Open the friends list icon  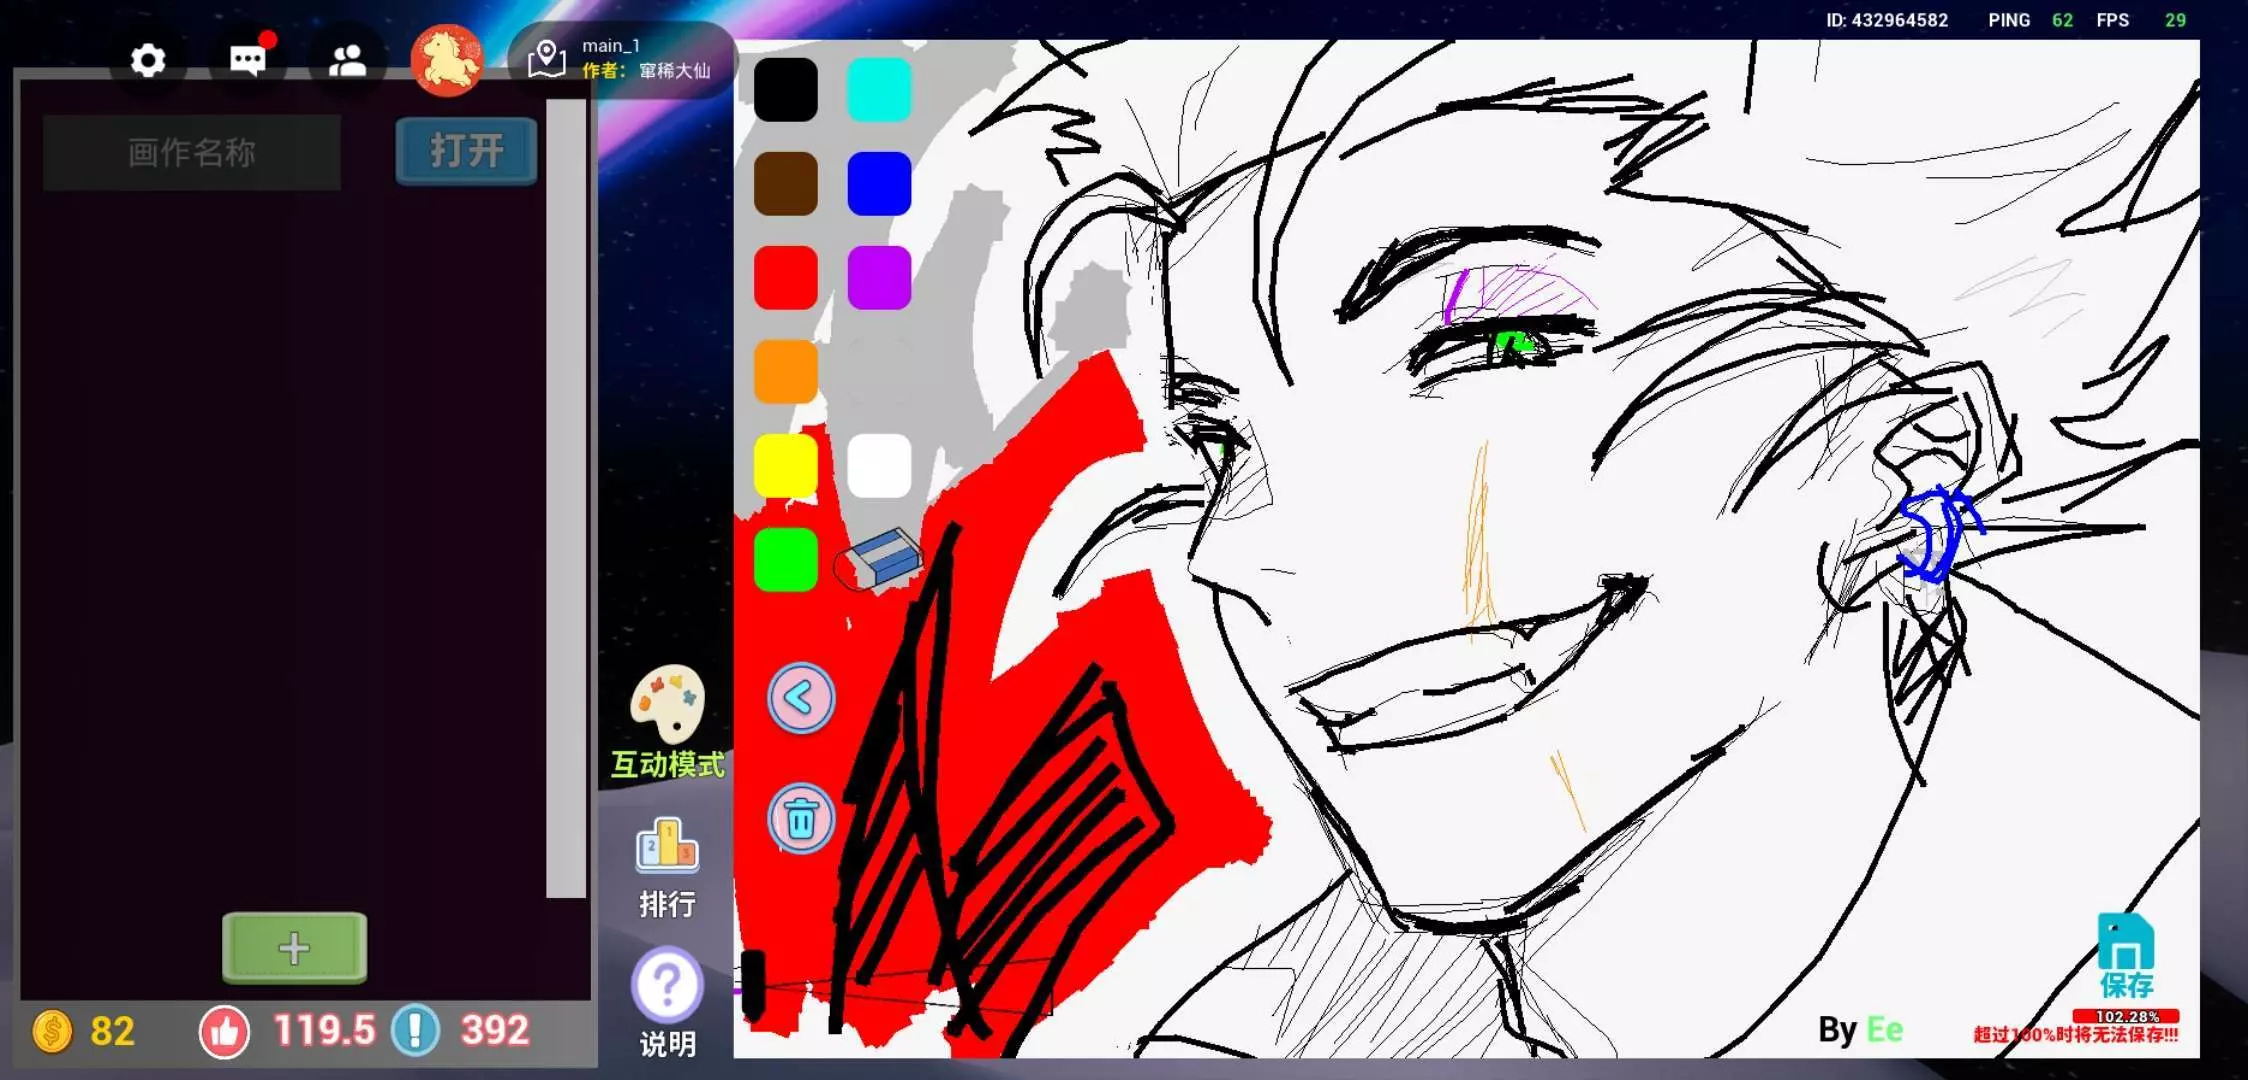click(347, 62)
